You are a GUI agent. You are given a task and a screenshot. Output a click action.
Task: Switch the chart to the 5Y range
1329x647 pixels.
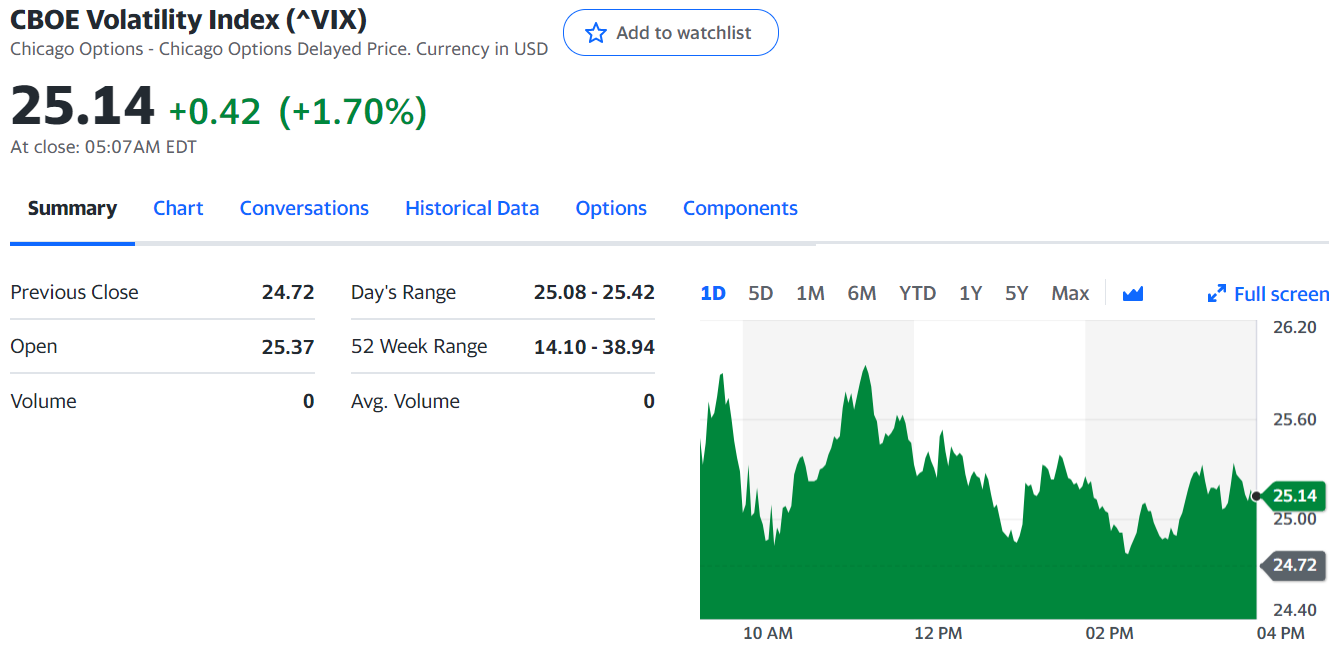coord(1017,293)
